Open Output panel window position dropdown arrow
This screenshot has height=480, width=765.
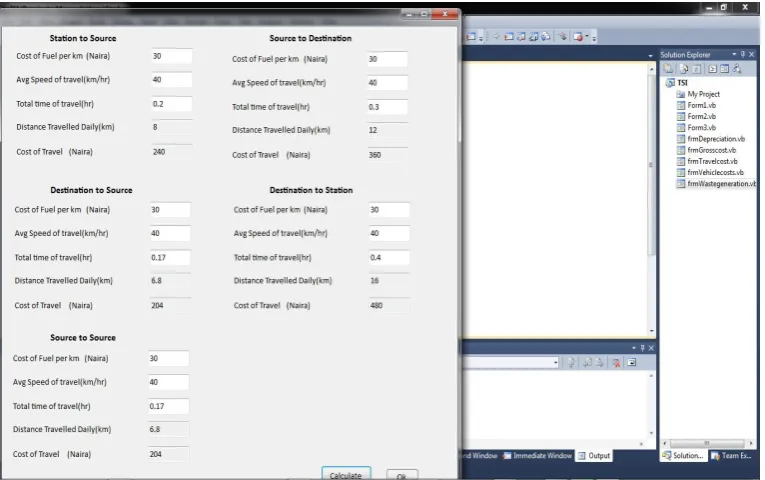(633, 348)
